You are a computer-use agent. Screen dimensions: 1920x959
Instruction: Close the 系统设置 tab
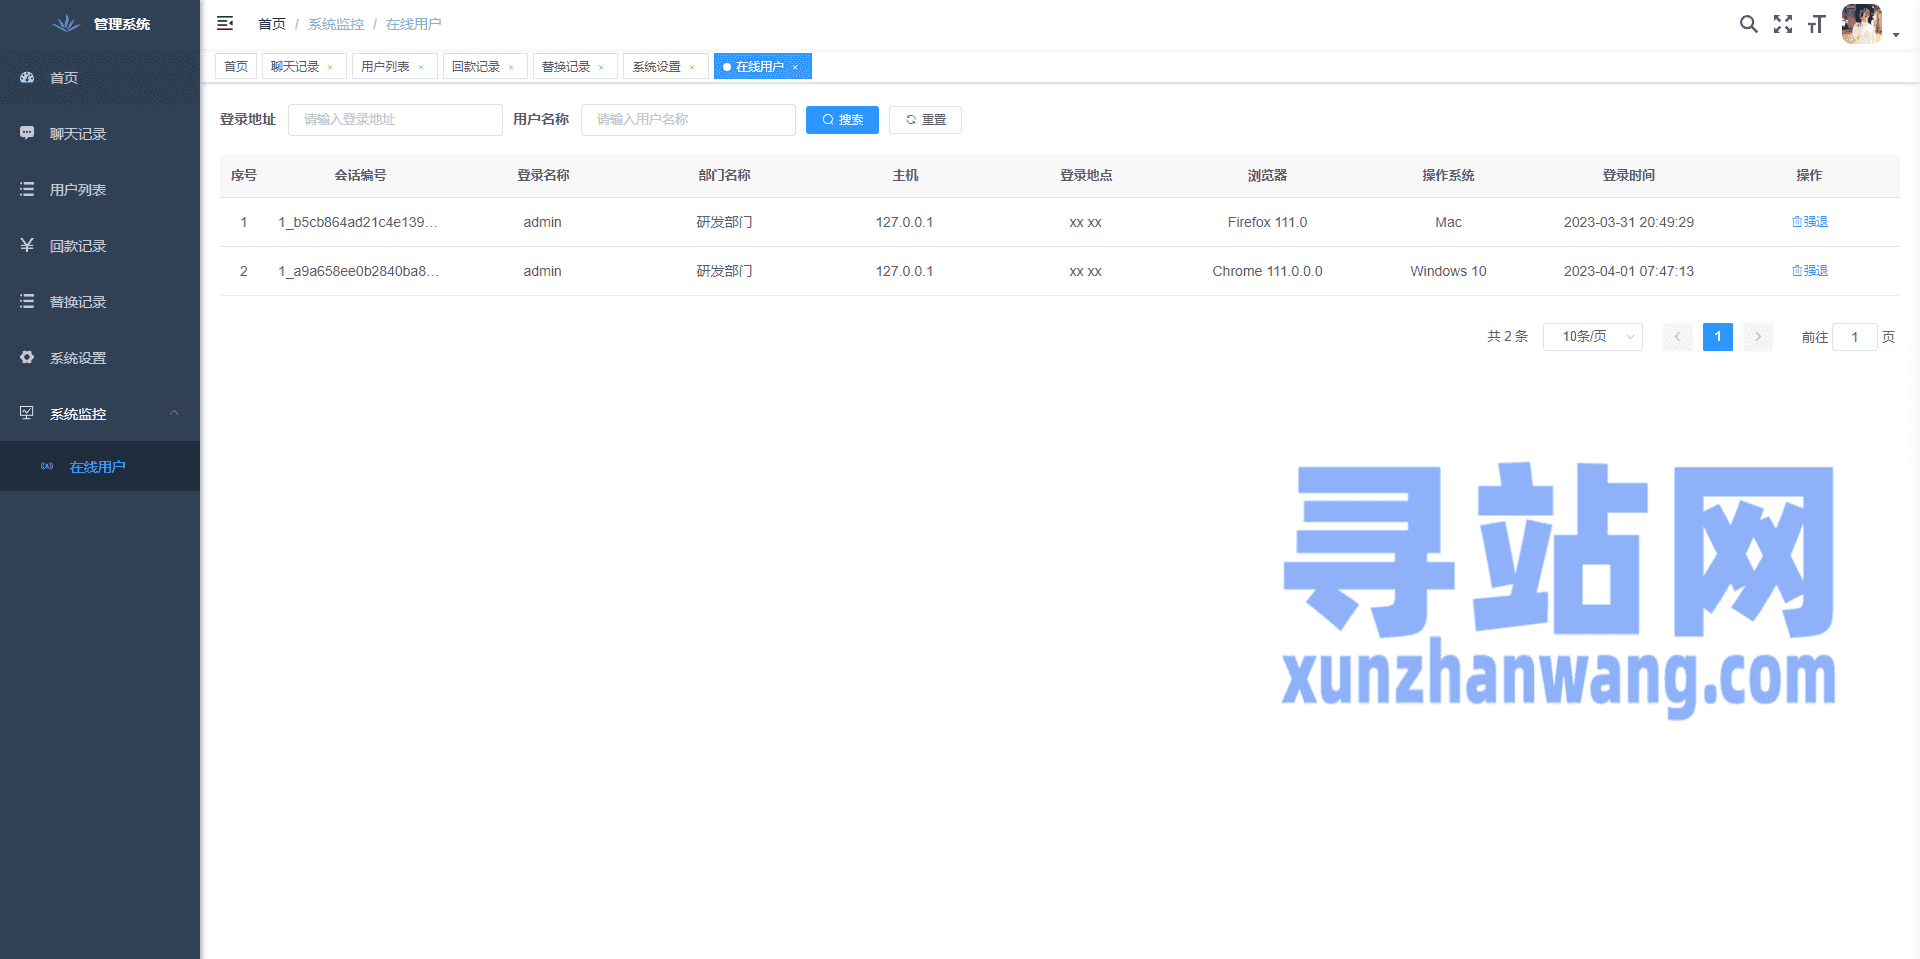pyautogui.click(x=692, y=68)
